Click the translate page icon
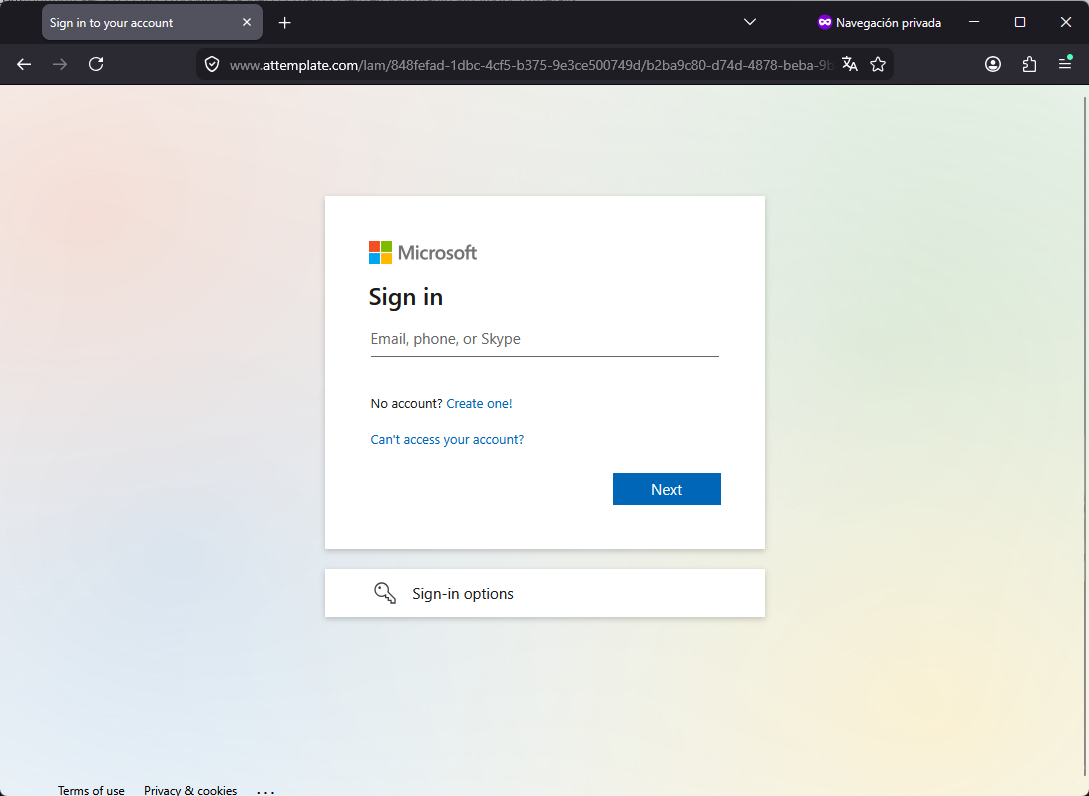The height and width of the screenshot is (796, 1089). pyautogui.click(x=849, y=65)
